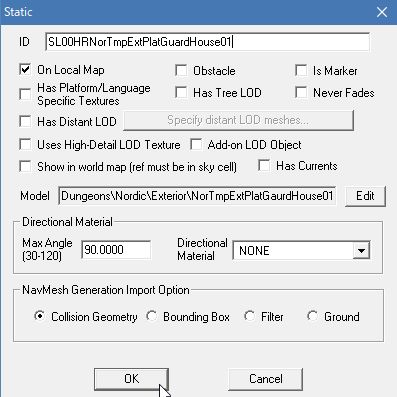Screen dimensions: 397x397
Task: Enable the Obstacle checkbox
Action: coord(181,70)
